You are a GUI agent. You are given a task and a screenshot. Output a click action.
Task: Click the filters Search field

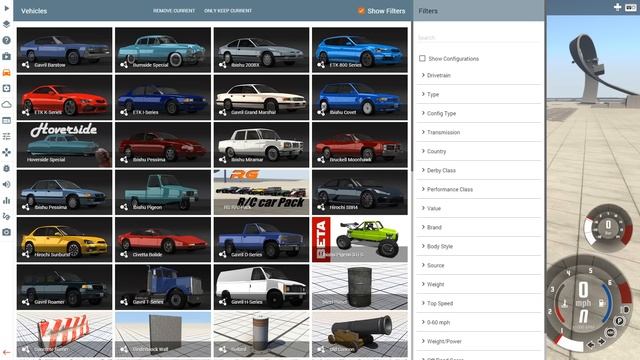coord(479,38)
